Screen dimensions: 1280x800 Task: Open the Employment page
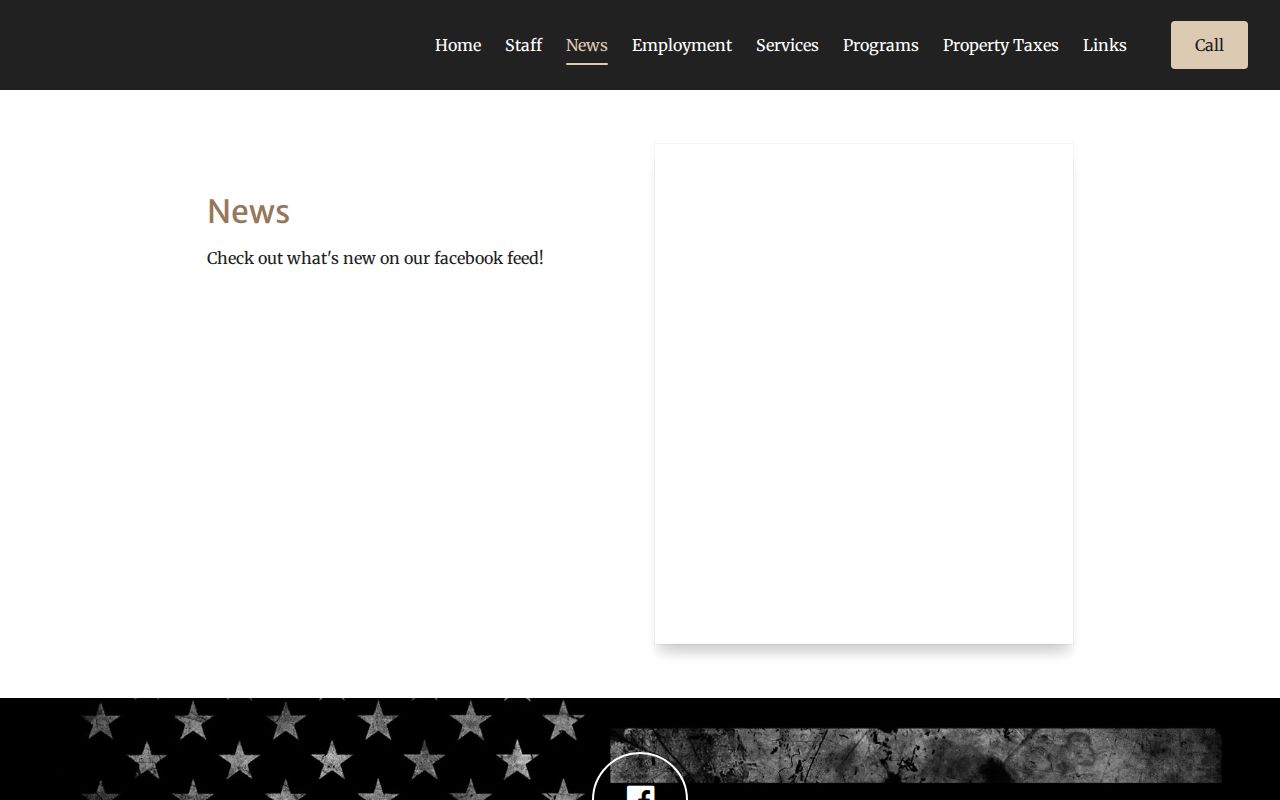(x=682, y=46)
